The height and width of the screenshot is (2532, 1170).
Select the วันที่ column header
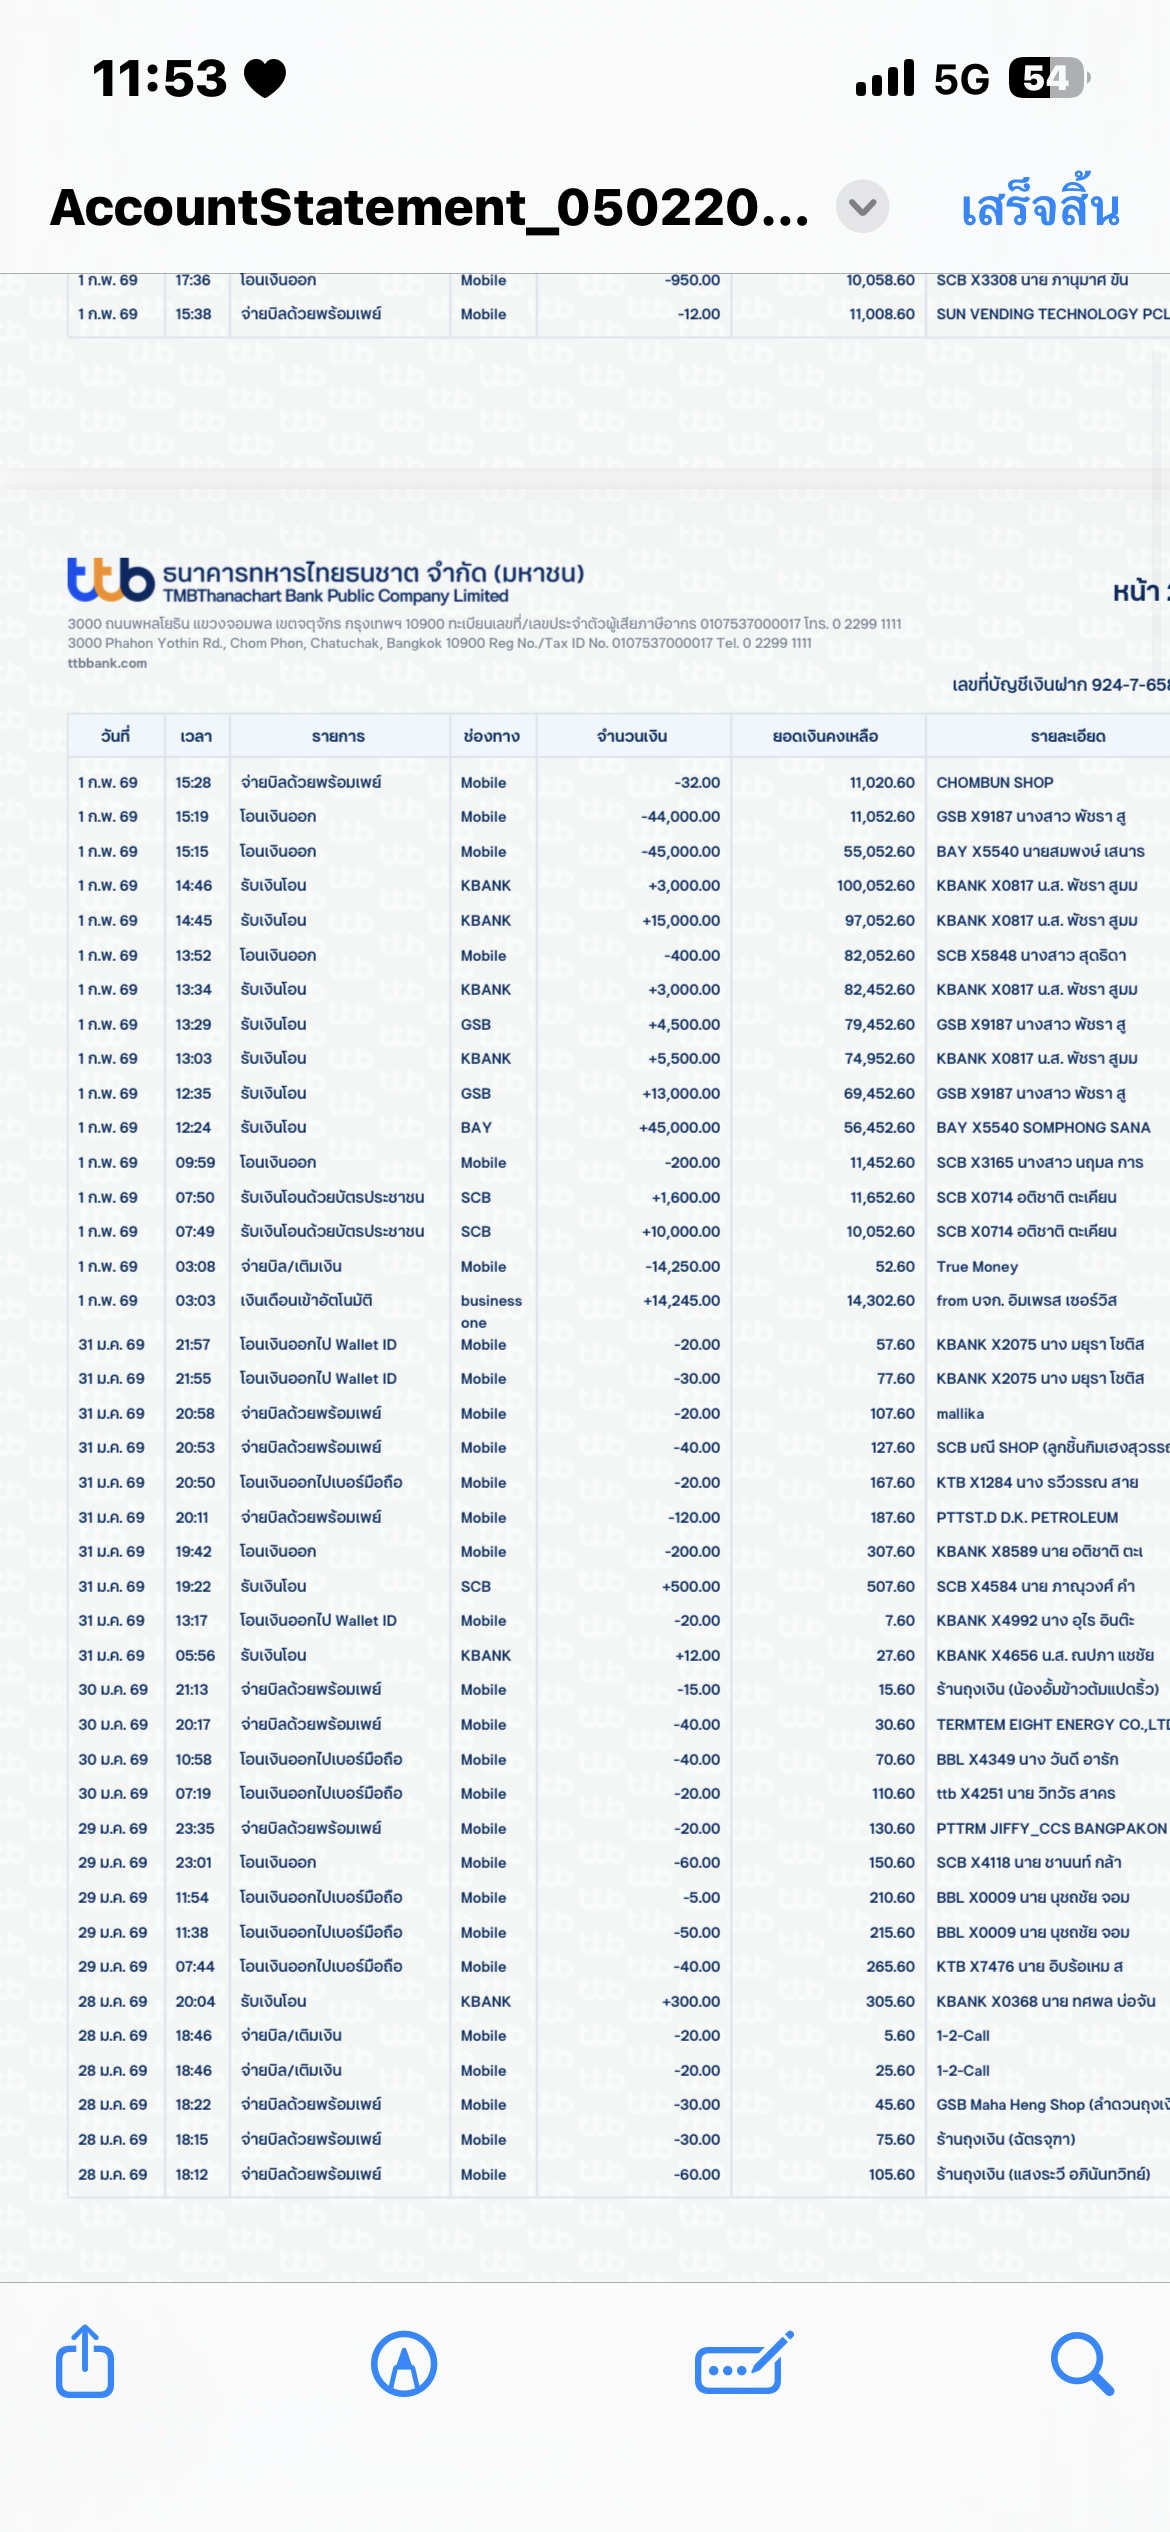115,736
